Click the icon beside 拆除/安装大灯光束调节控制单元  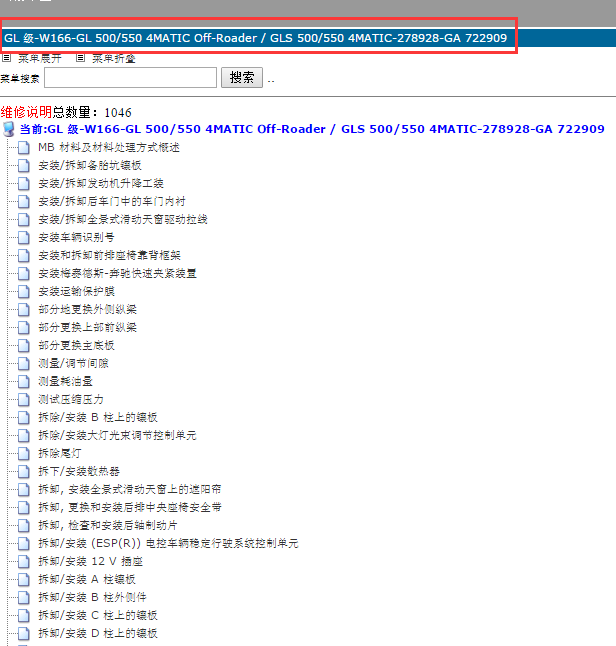pyautogui.click(x=24, y=435)
